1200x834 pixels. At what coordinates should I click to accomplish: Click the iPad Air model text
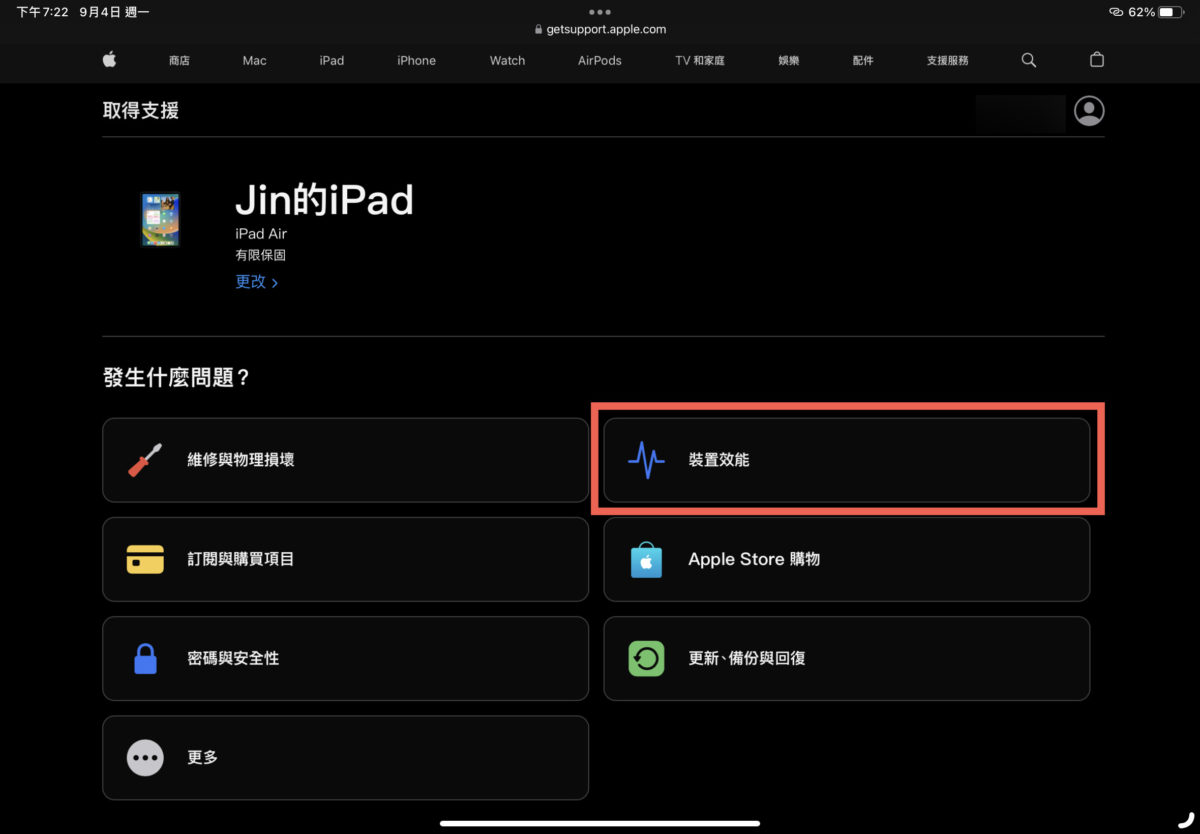[x=261, y=234]
